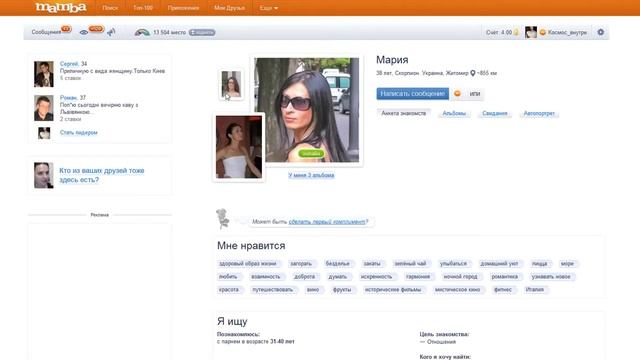Switch to the Автопортрет tab
The height and width of the screenshot is (360, 640).
coord(539,113)
